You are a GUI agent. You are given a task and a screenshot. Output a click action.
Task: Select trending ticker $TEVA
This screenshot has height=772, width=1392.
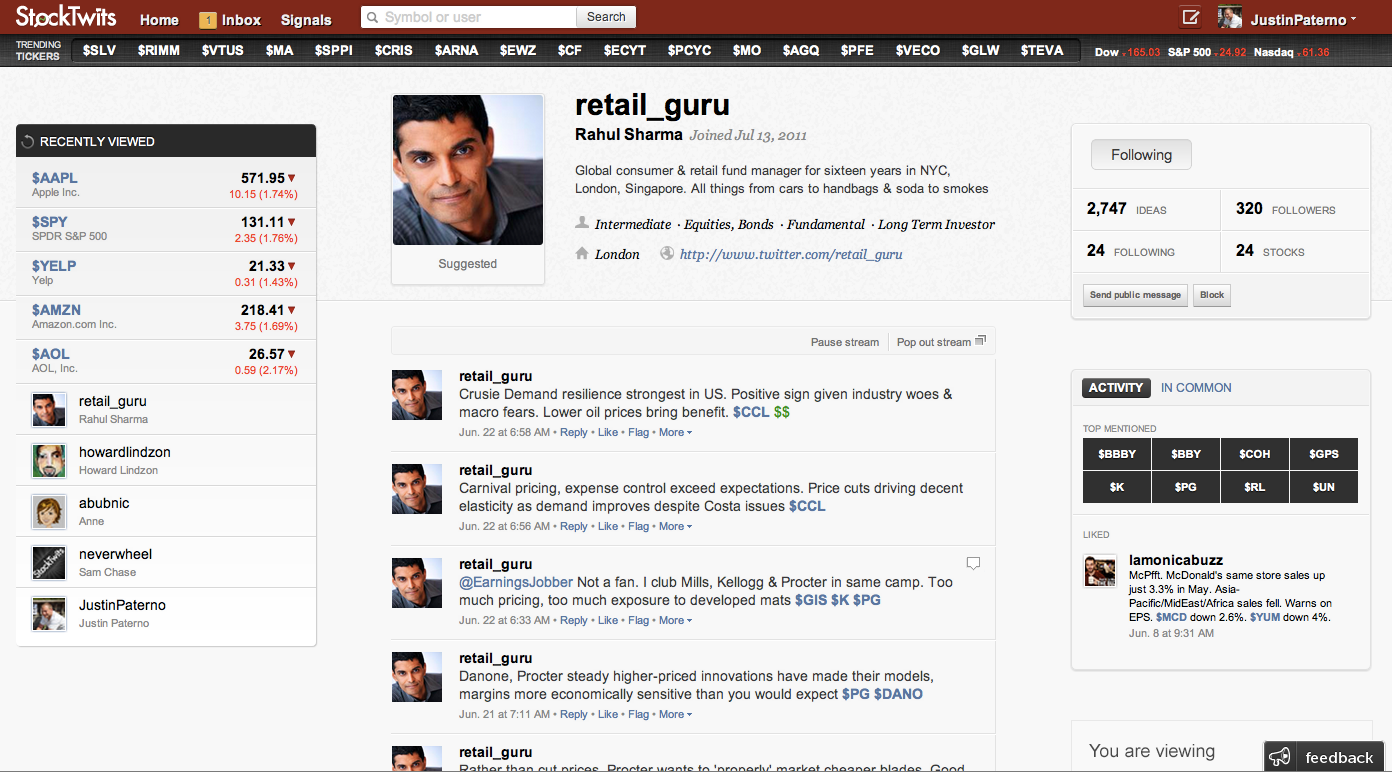(x=1042, y=50)
